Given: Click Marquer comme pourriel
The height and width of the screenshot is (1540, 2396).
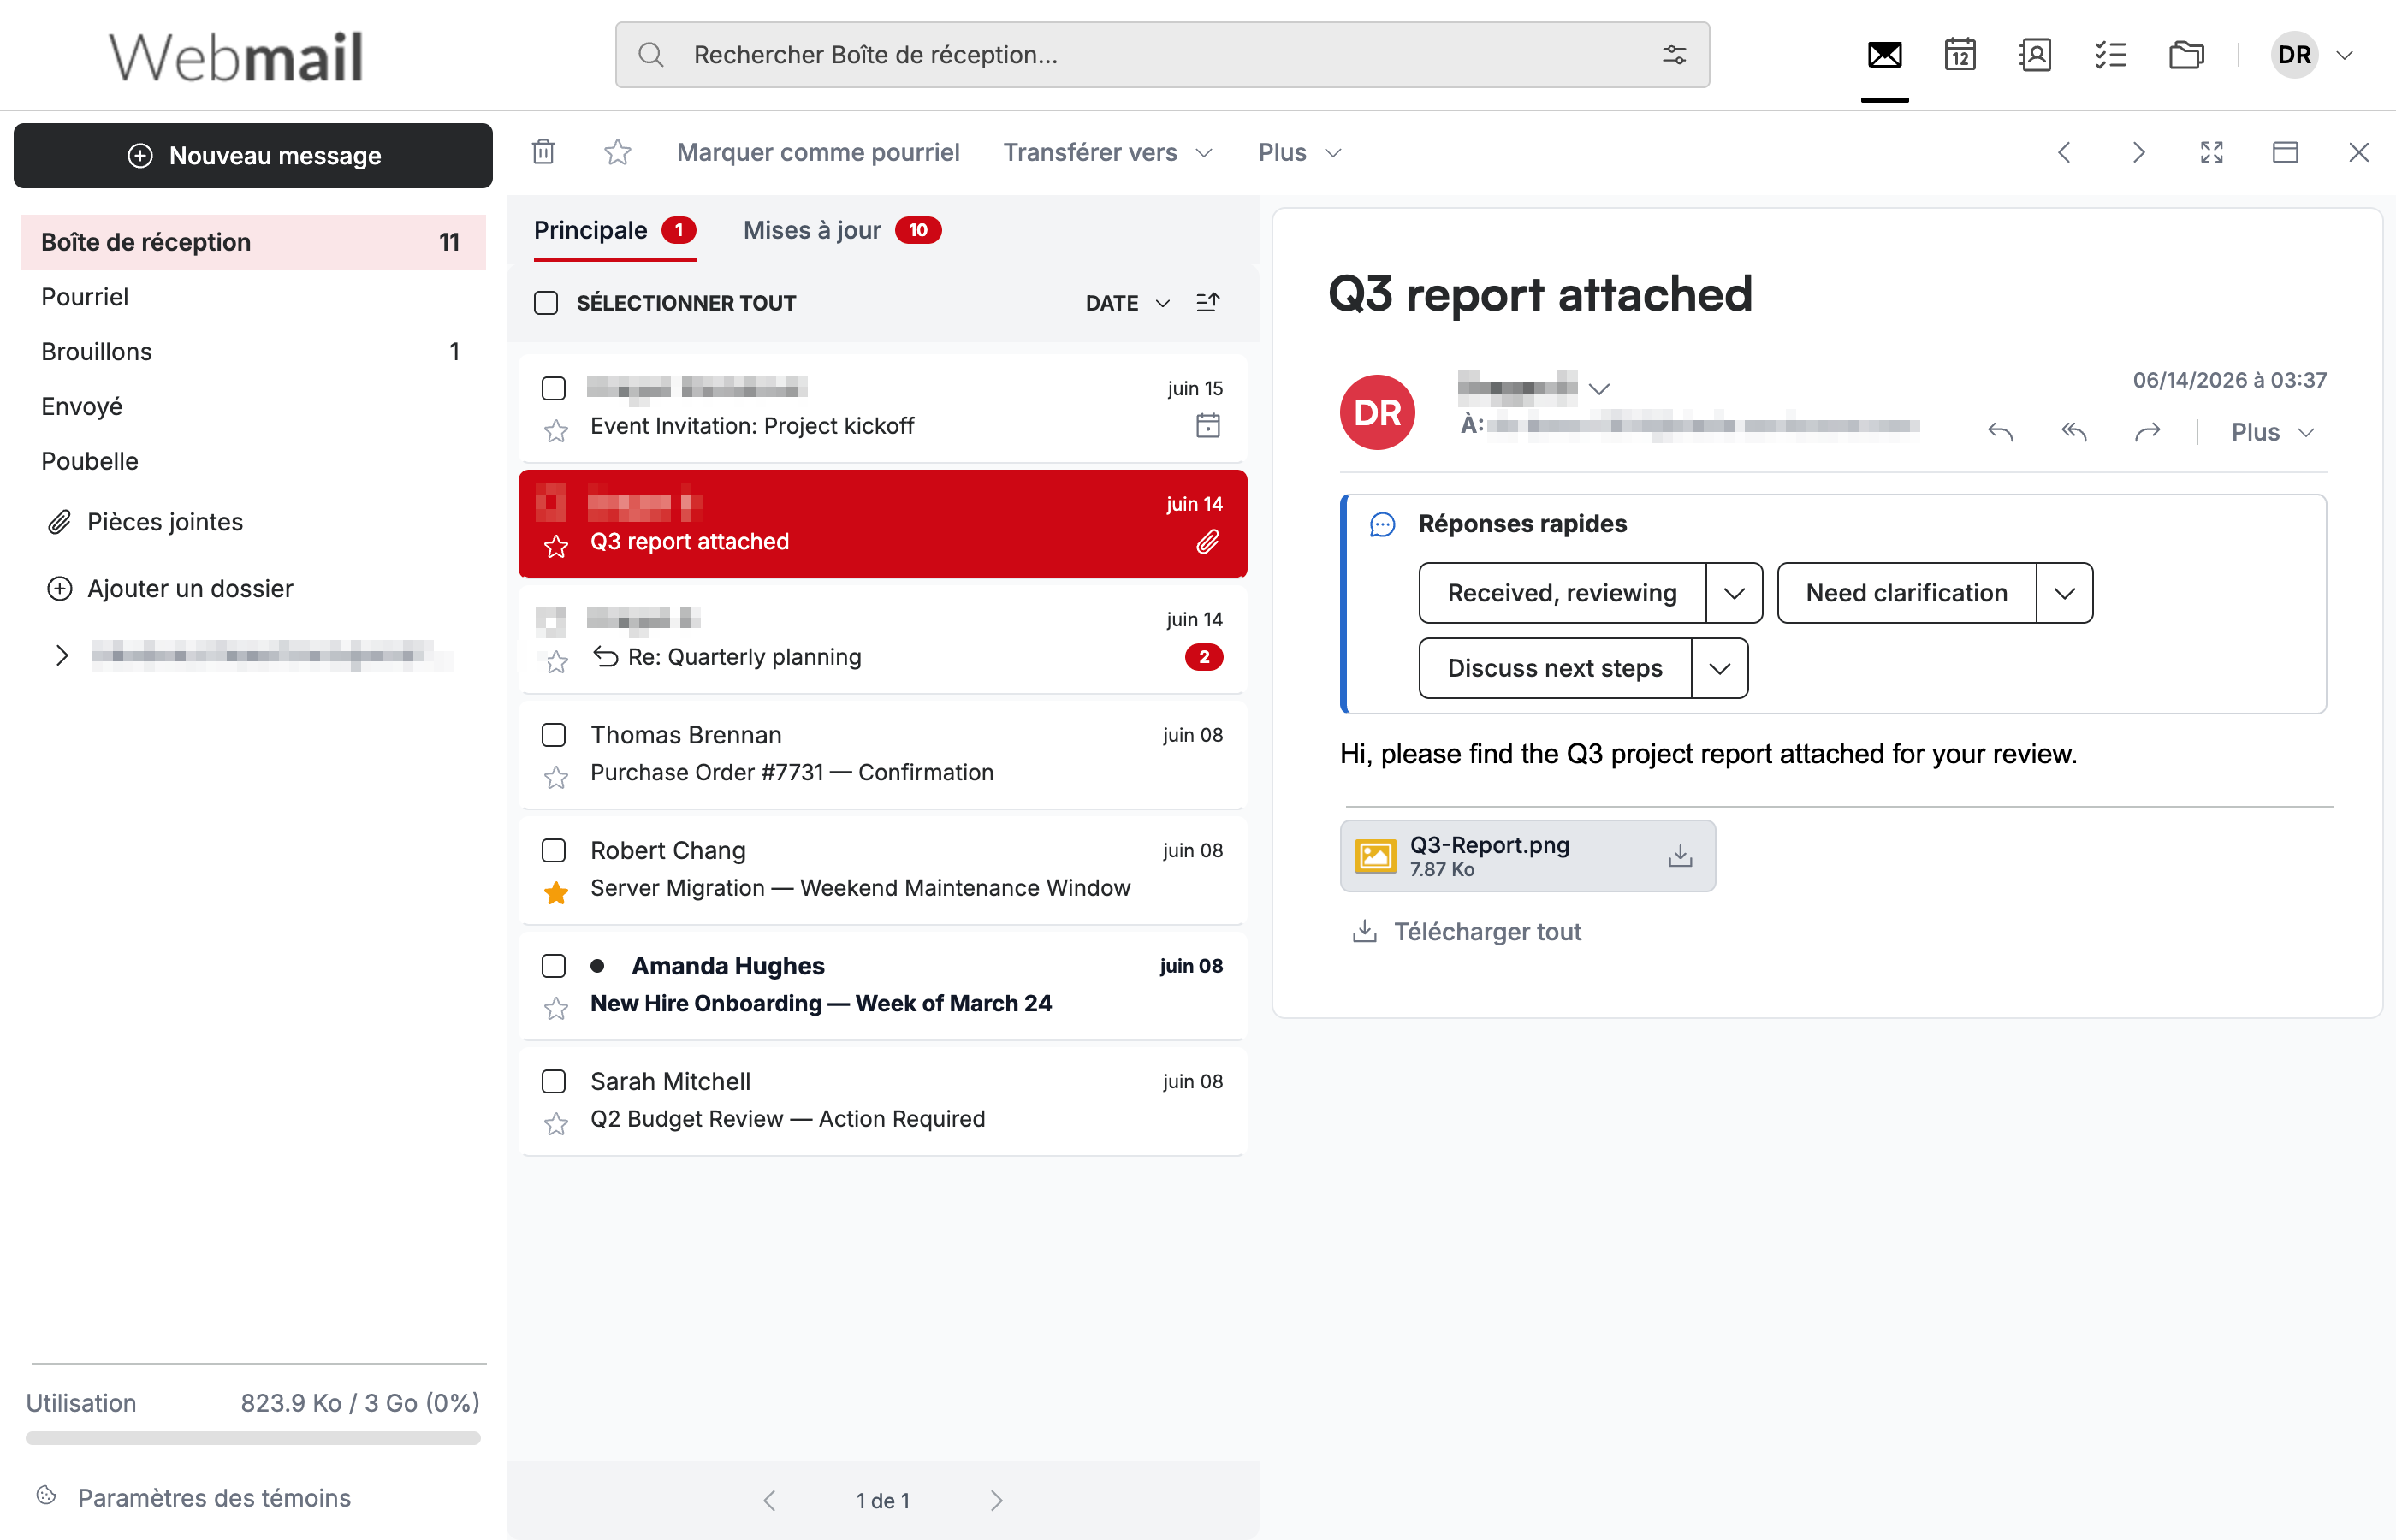Looking at the screenshot, I should coord(818,152).
